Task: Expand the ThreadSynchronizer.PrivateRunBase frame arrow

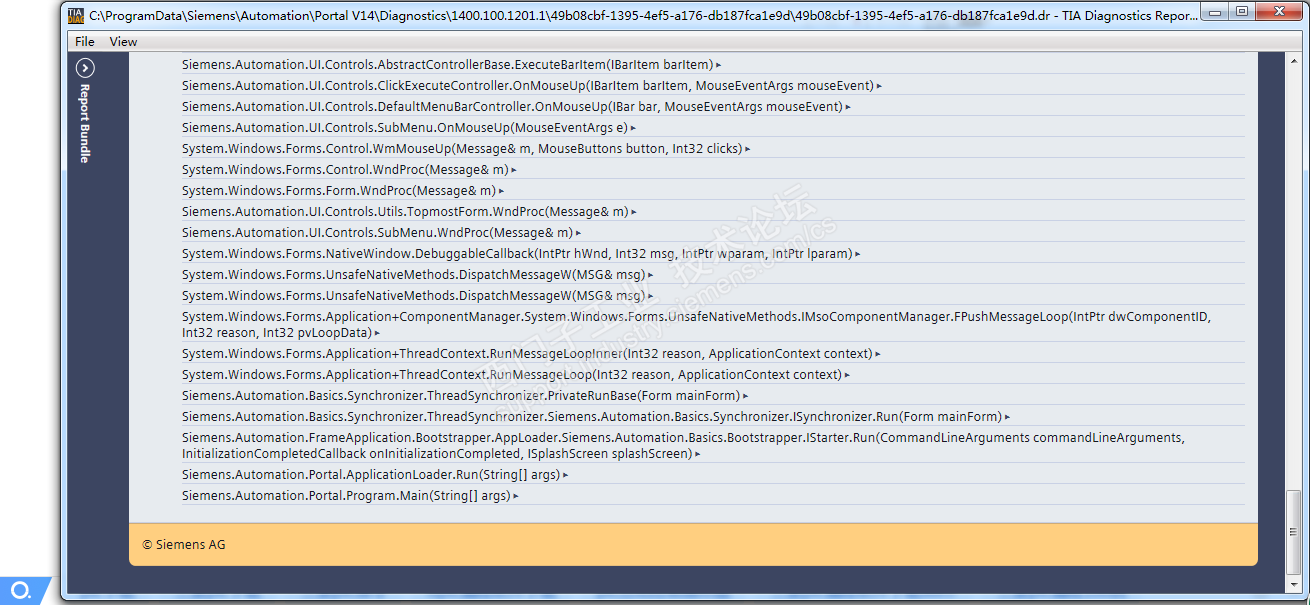Action: [x=746, y=396]
